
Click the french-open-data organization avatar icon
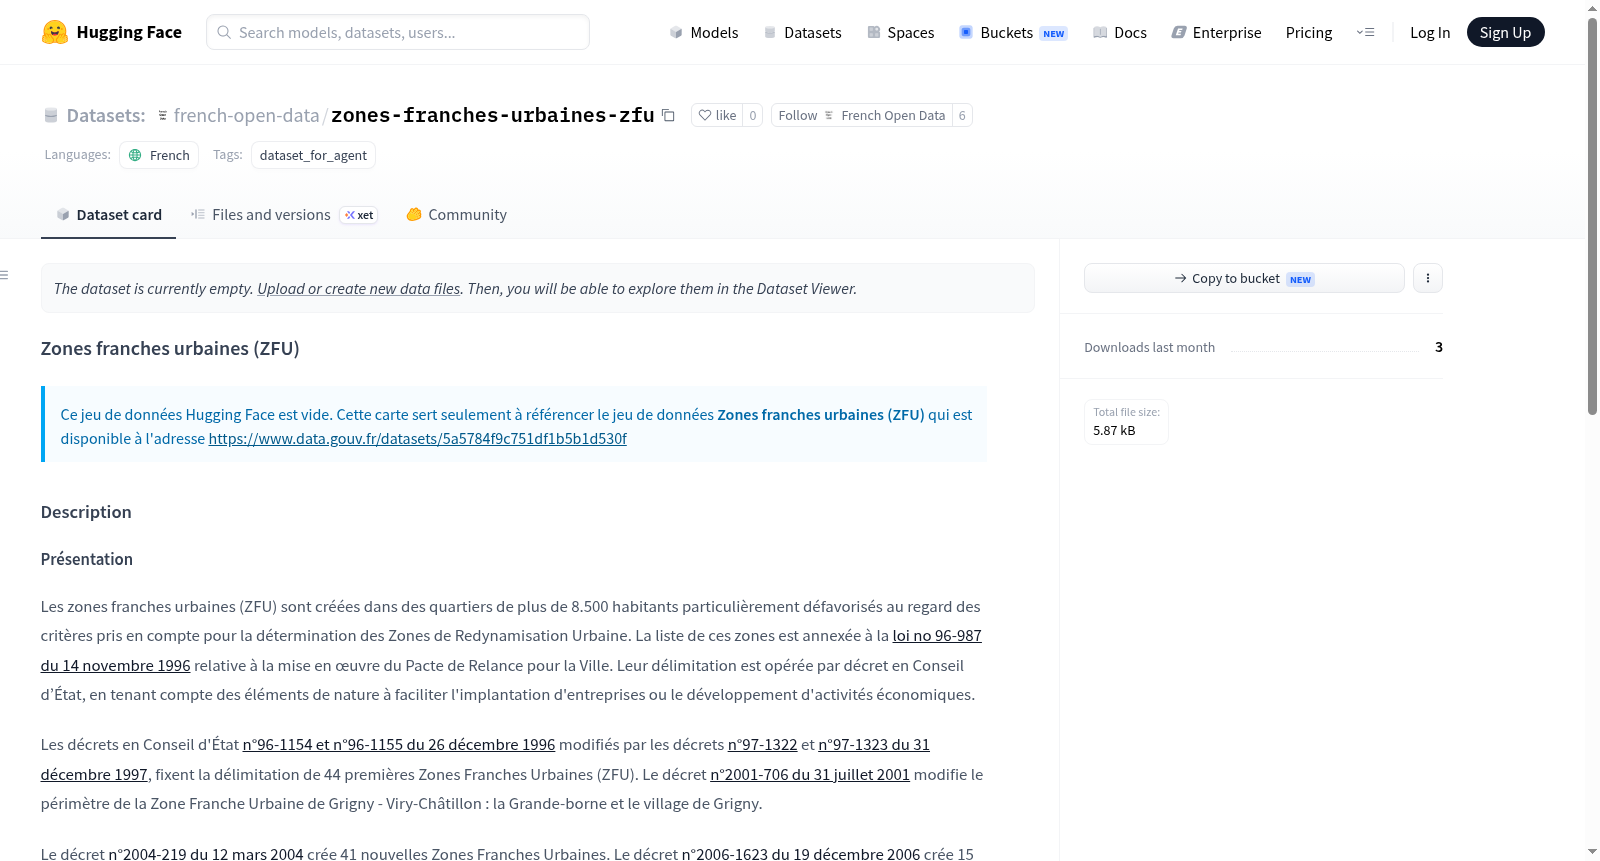(162, 116)
